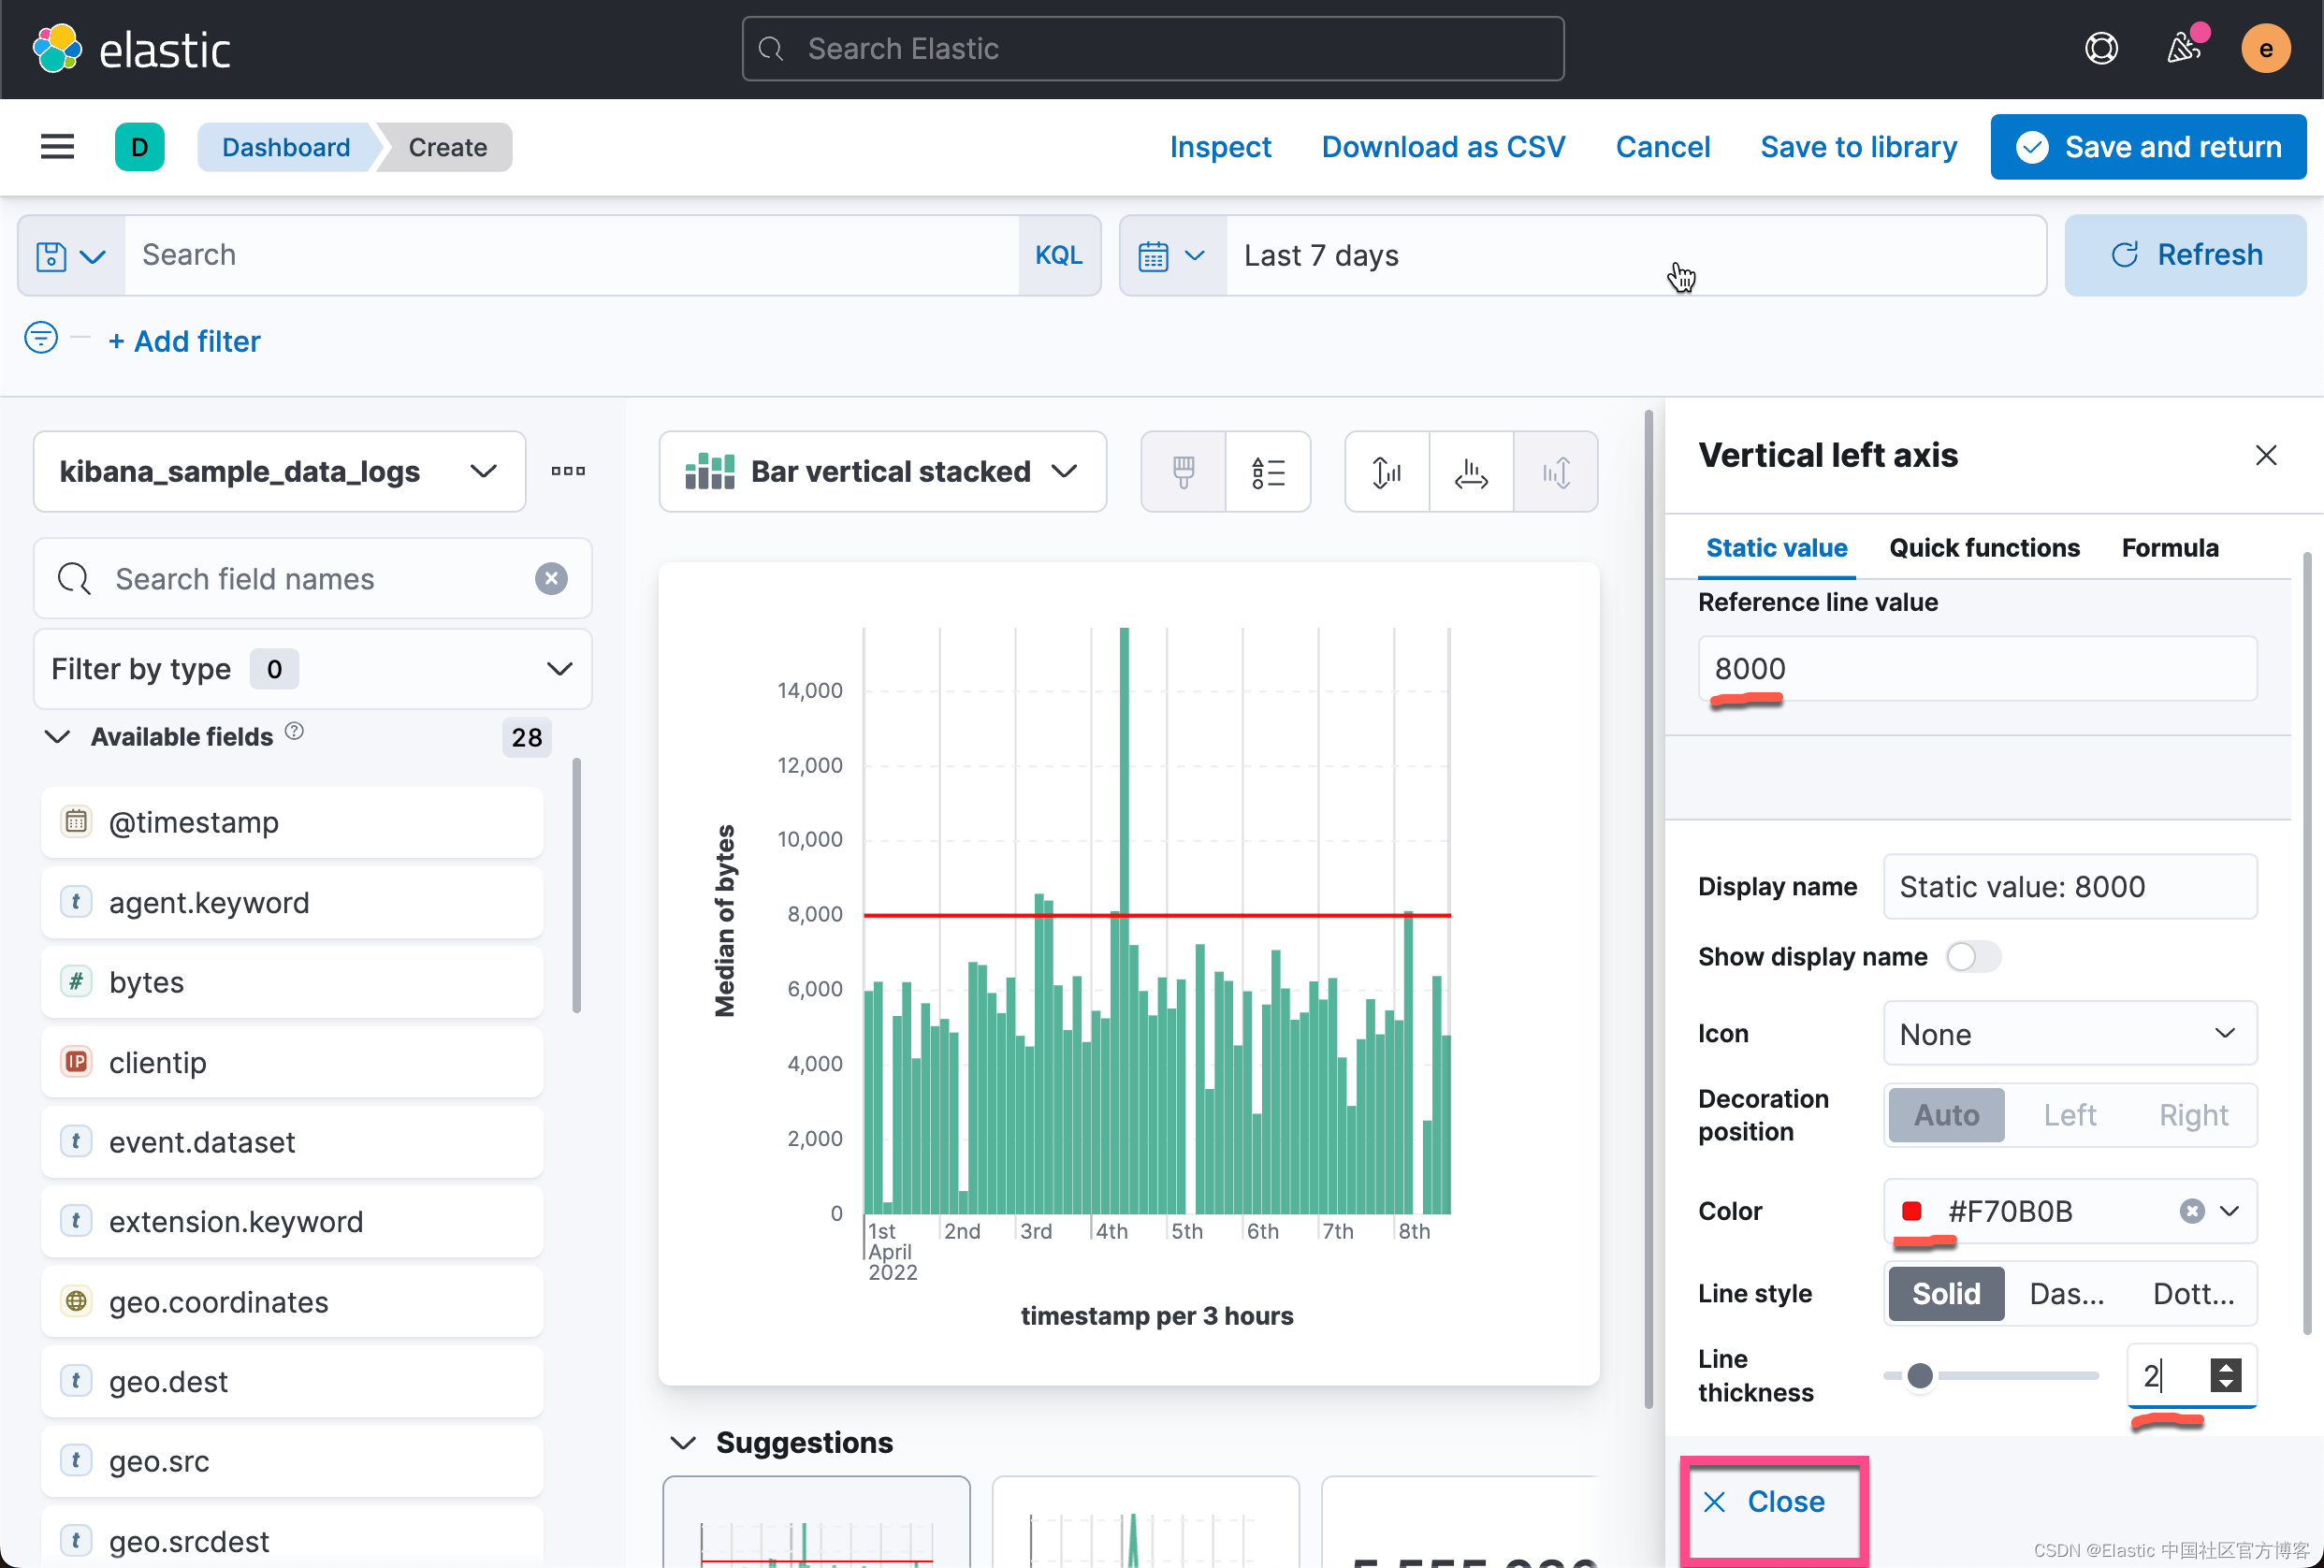Click the Reference line value input

pos(1976,669)
